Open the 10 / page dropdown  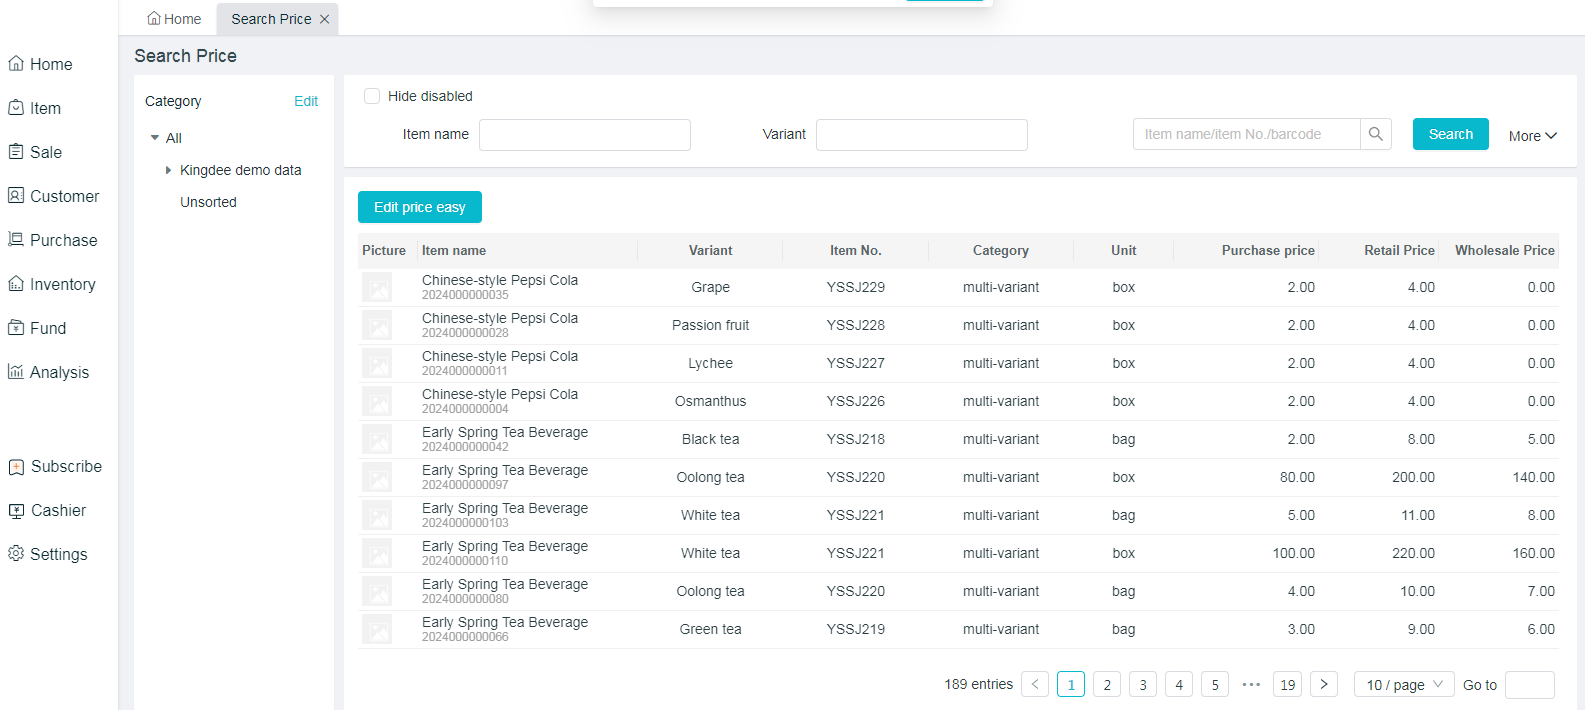(1404, 685)
